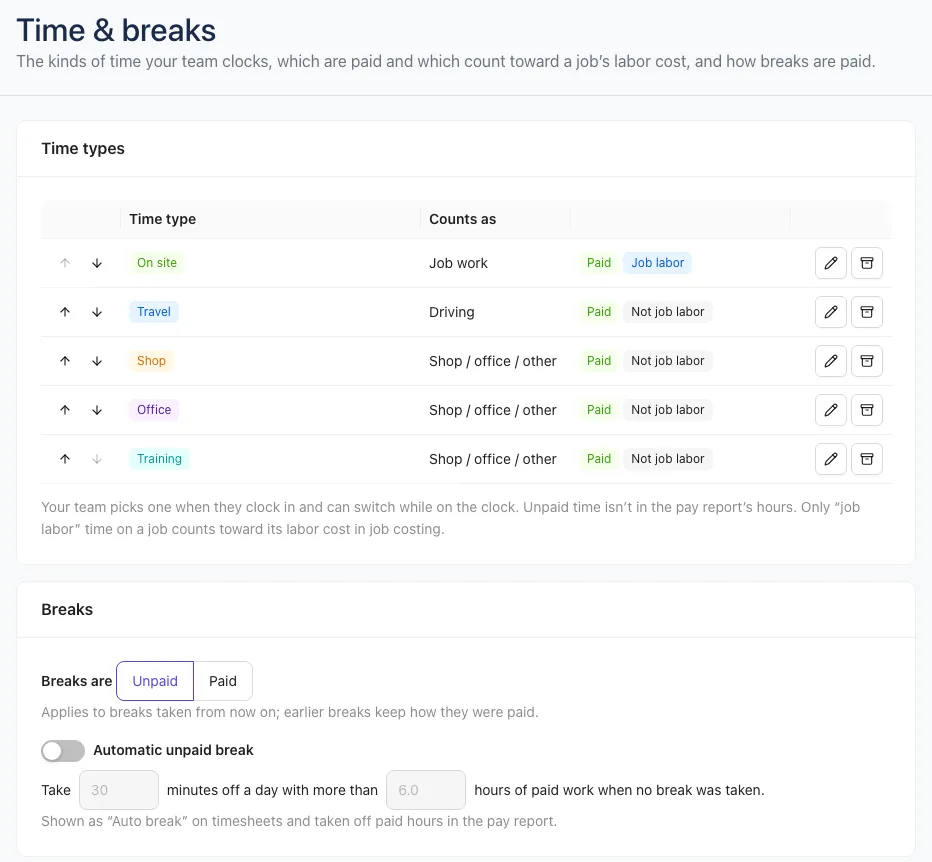Viewport: 932px width, 862px height.
Task: Move Travel row down
Action: pos(97,312)
